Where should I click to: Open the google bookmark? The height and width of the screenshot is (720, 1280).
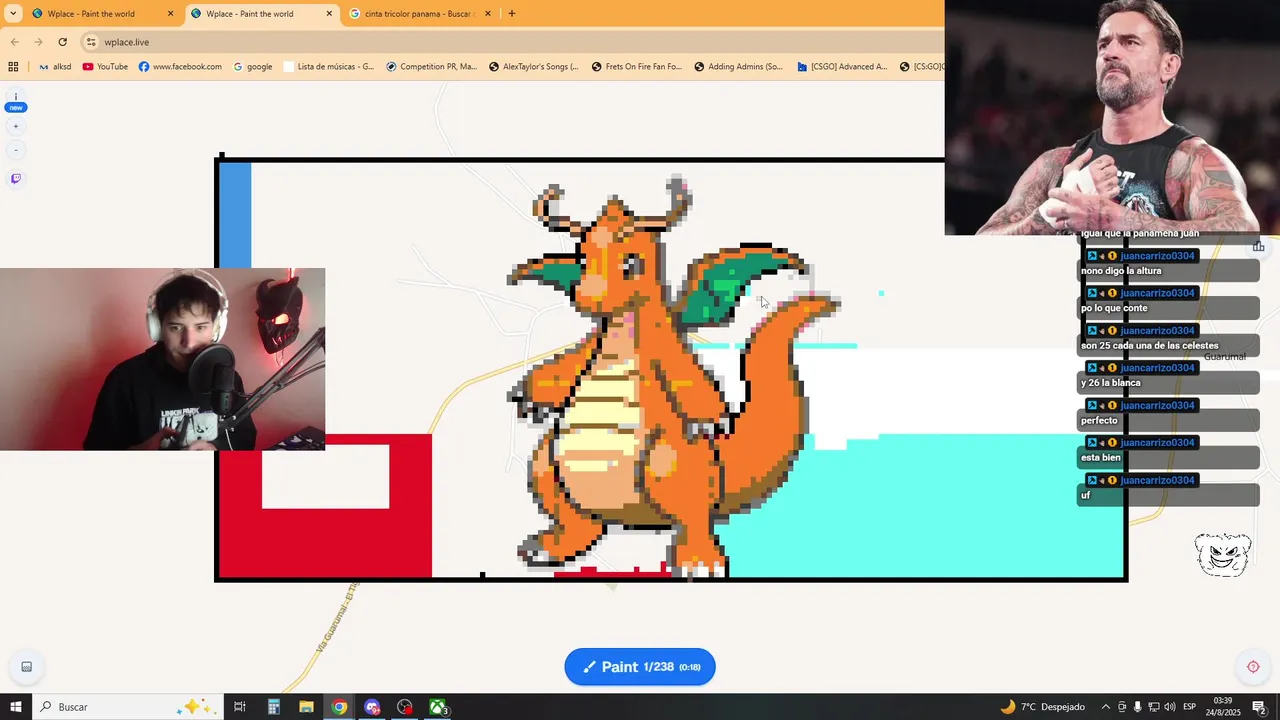(252, 67)
